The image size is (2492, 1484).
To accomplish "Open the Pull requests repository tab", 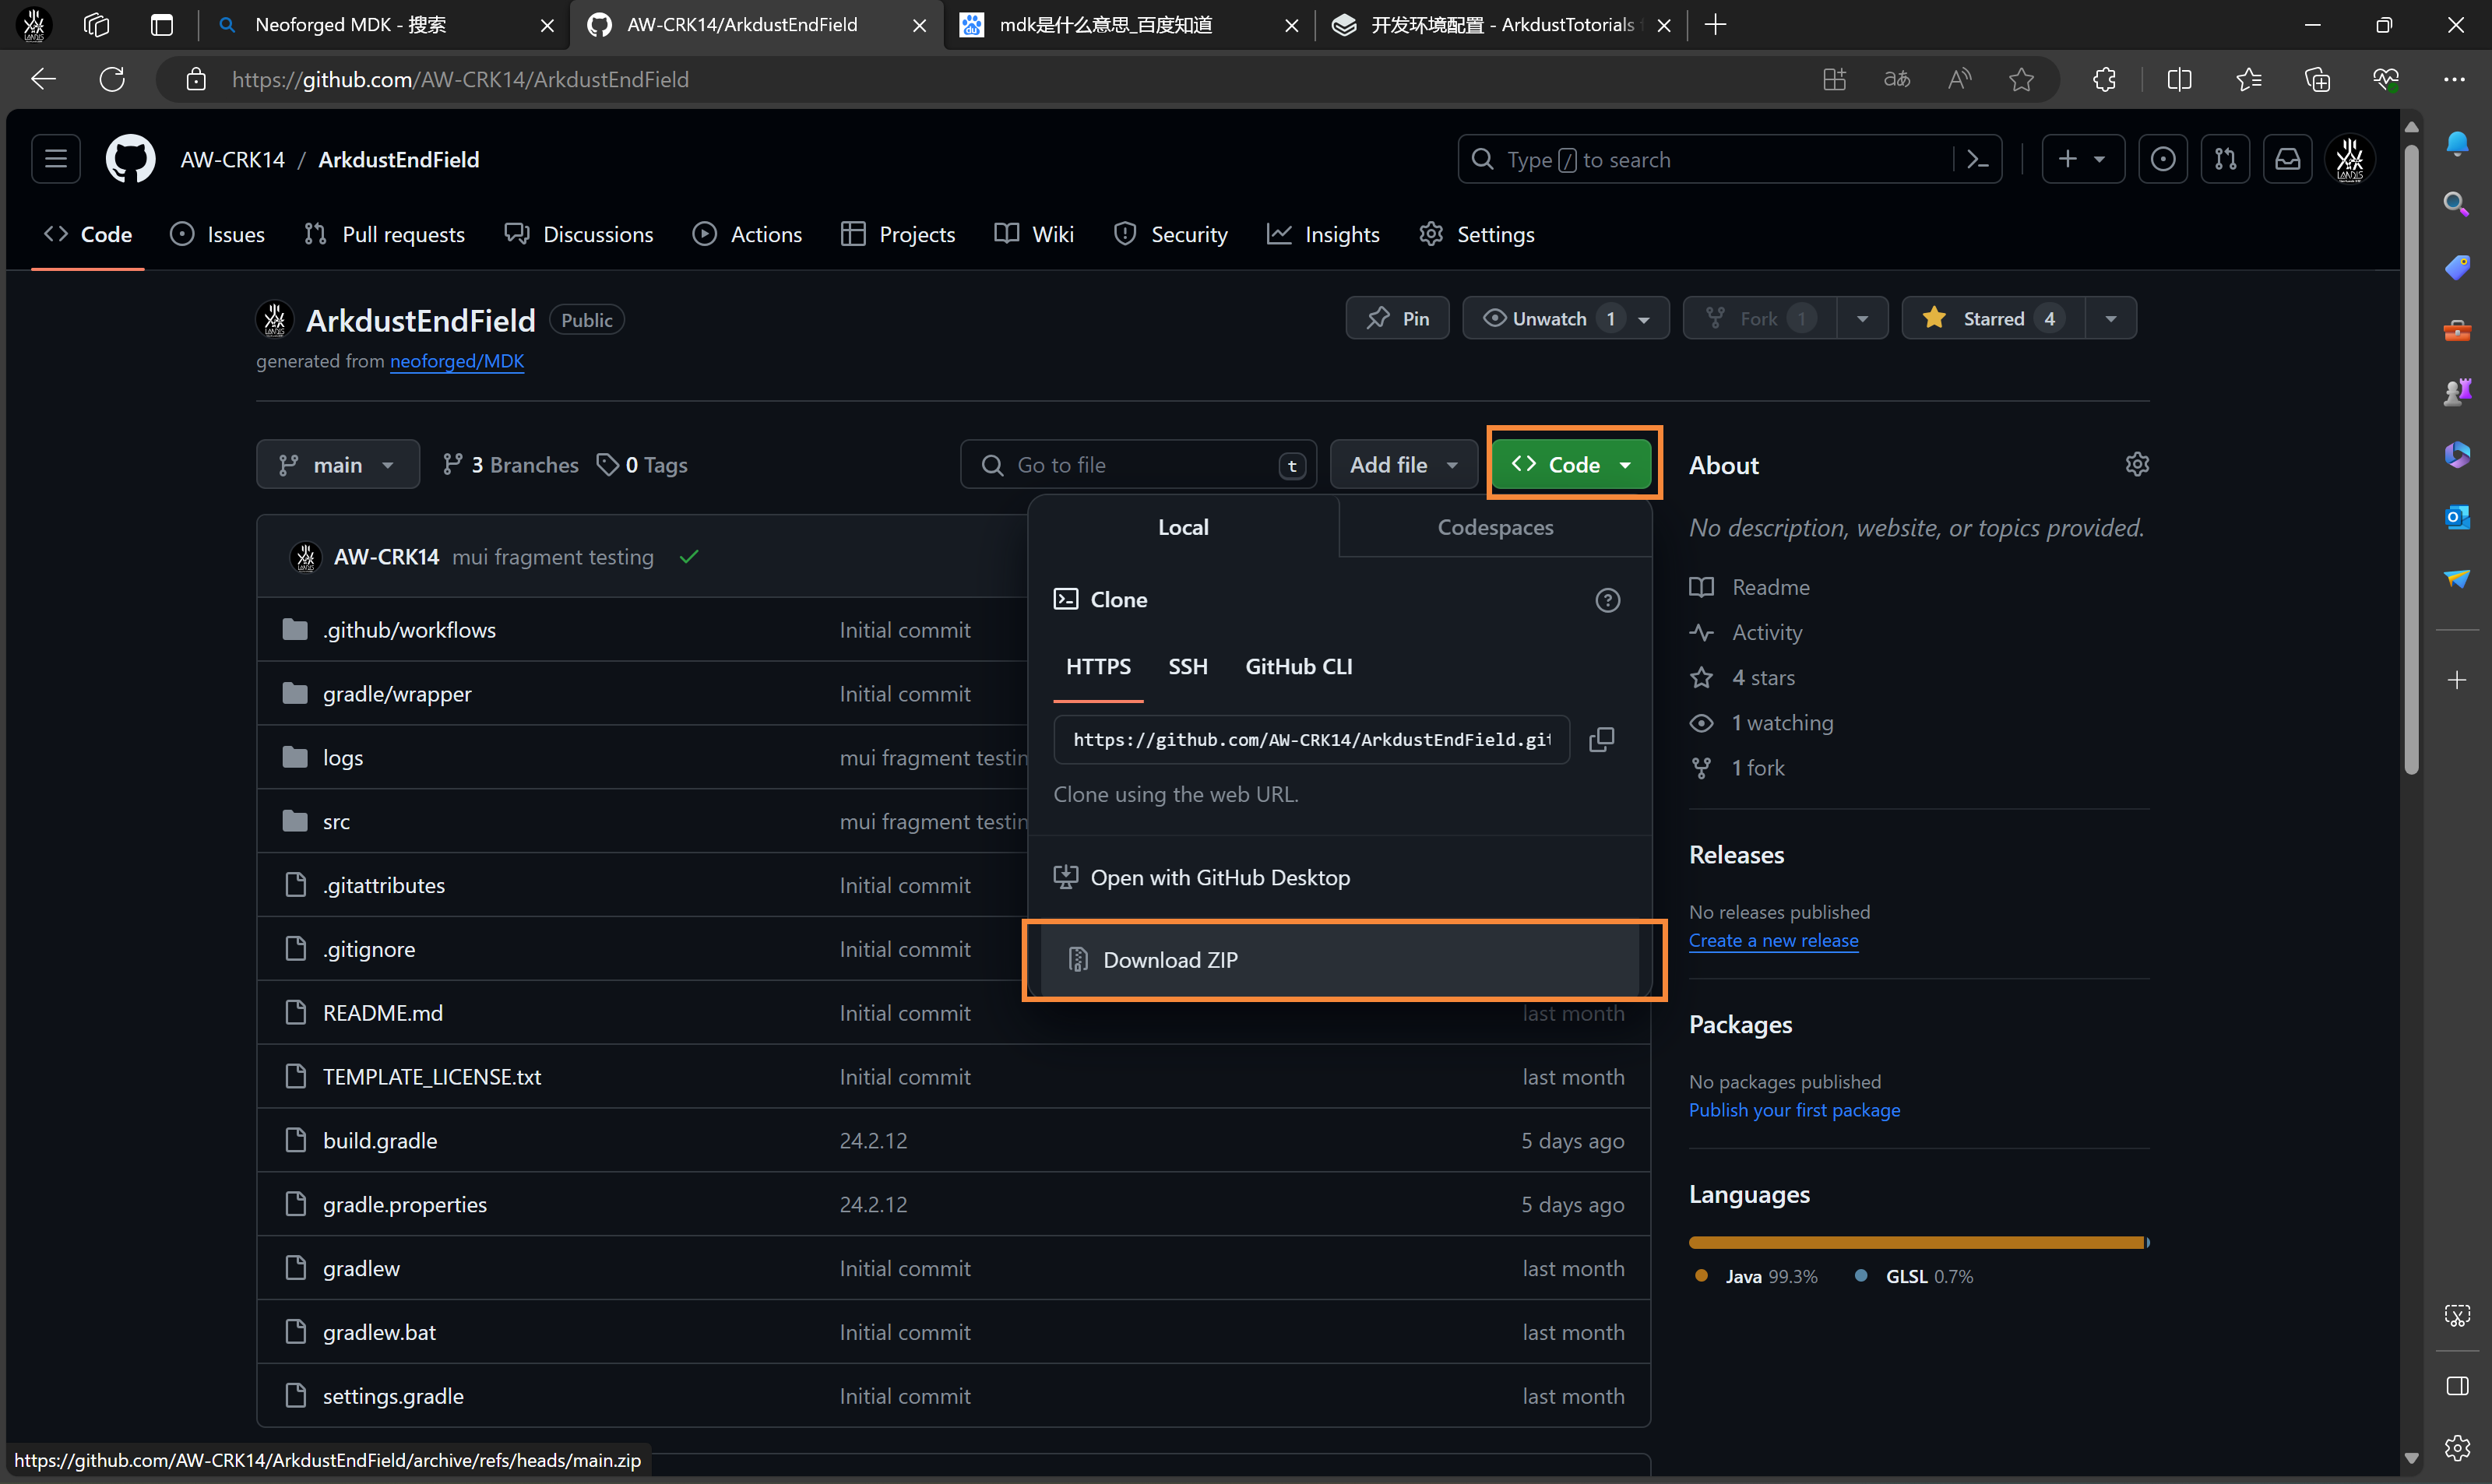I will (385, 234).
